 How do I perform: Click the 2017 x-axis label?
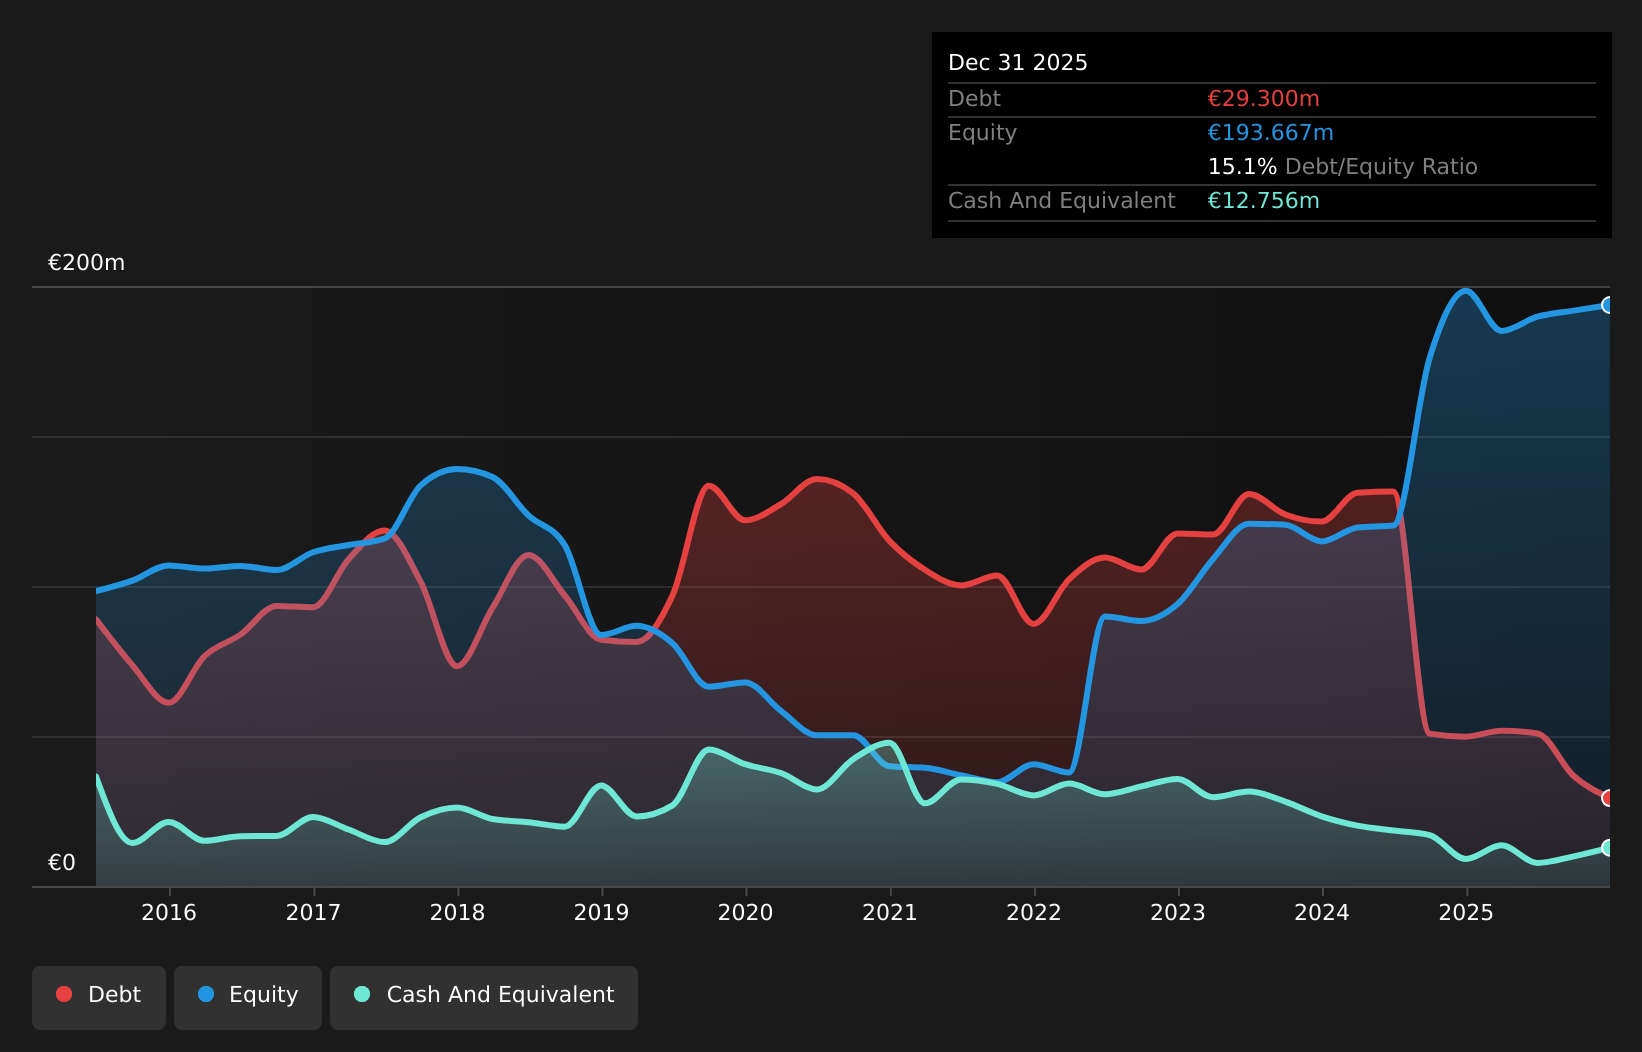click(x=313, y=912)
